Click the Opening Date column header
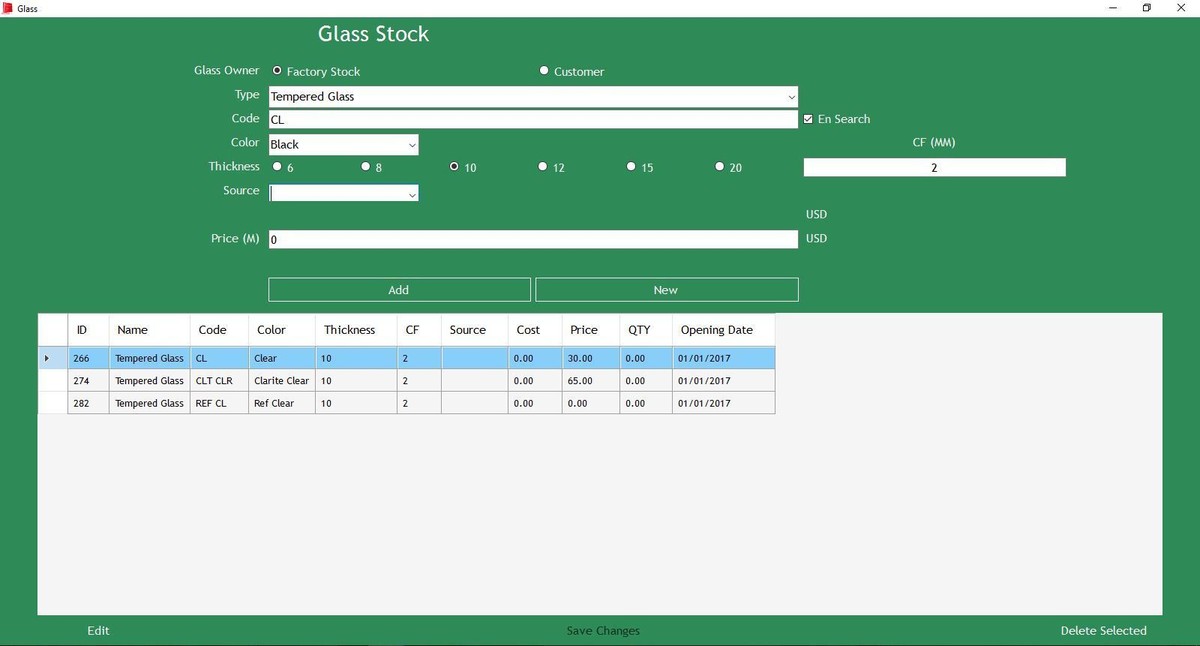This screenshot has height=646, width=1200. [x=716, y=330]
